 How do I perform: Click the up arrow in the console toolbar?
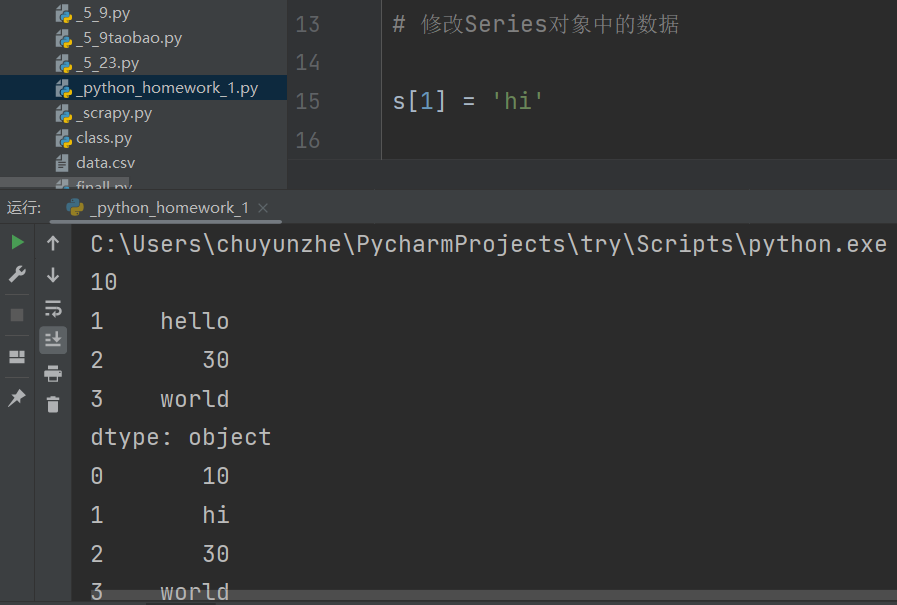[53, 242]
